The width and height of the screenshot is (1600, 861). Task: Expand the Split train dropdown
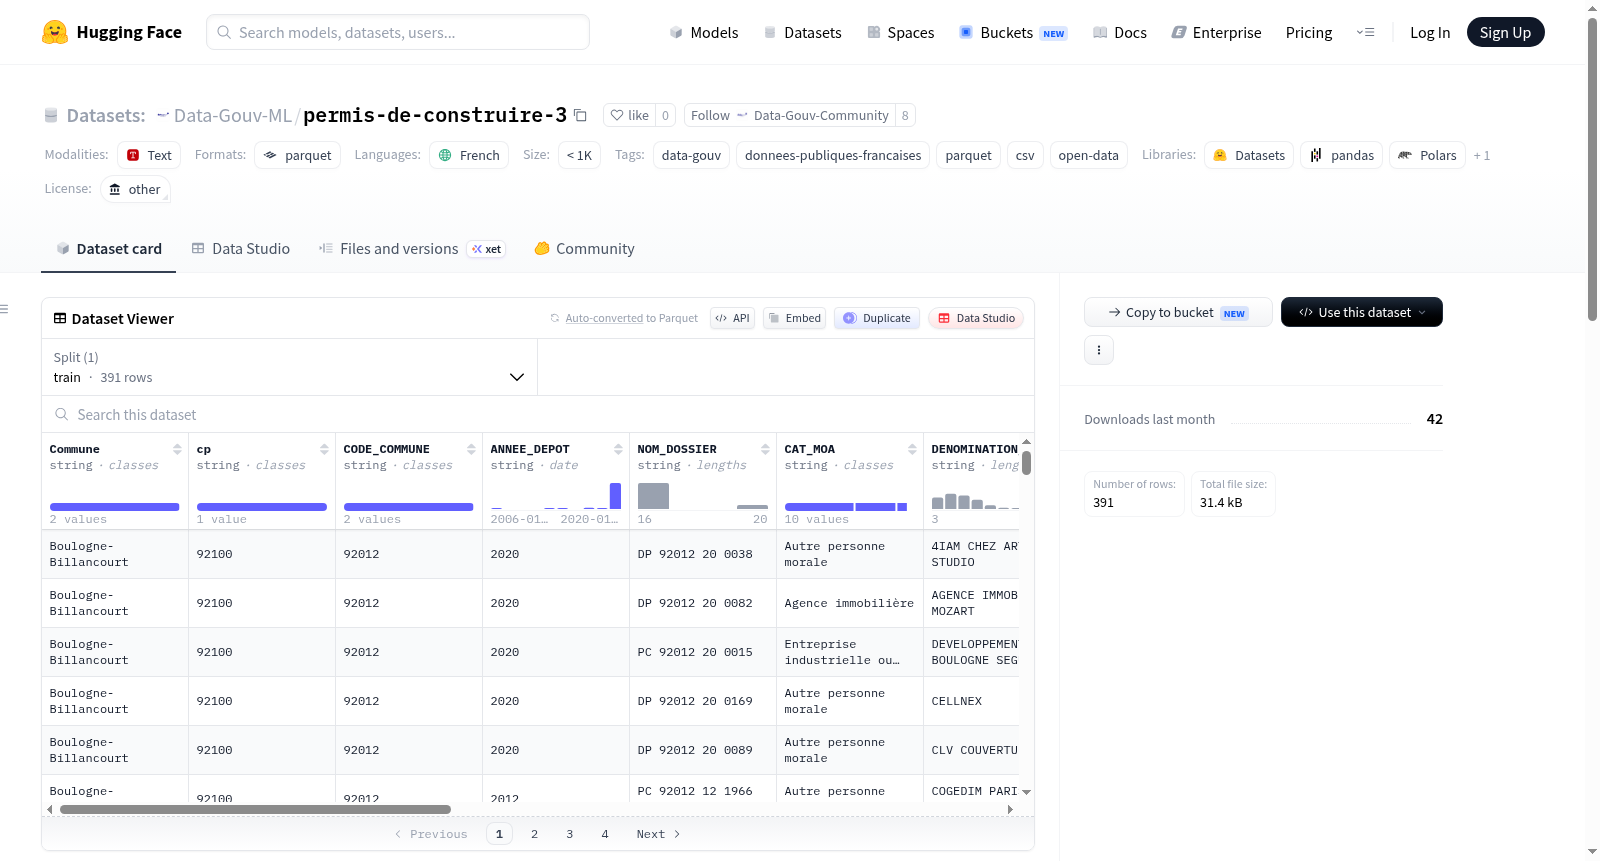[289, 367]
